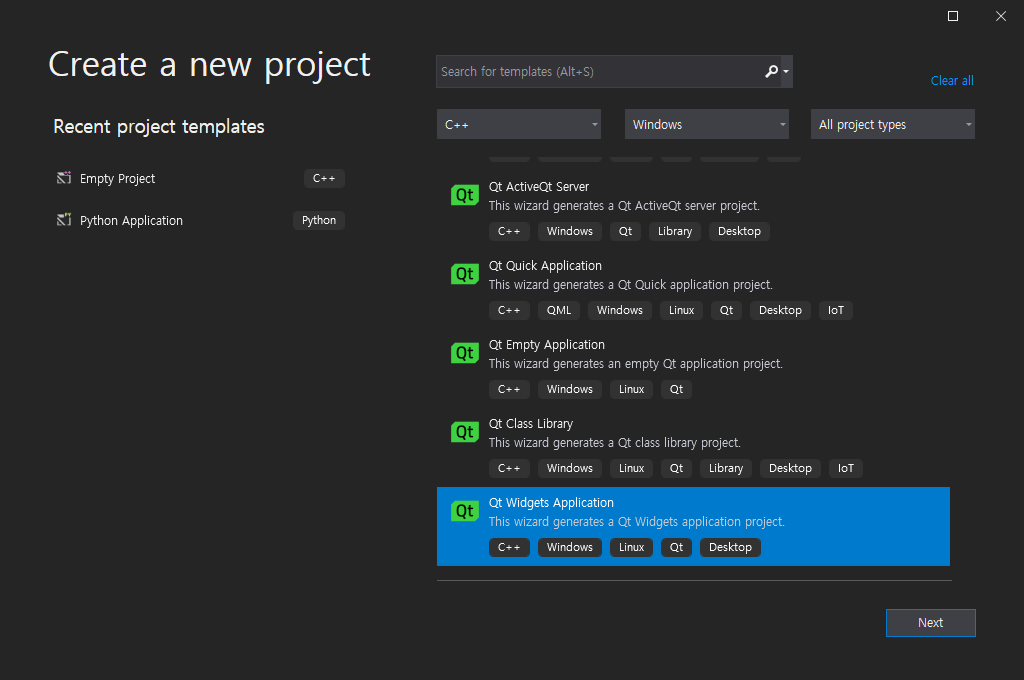The image size is (1024, 680).
Task: Click Desktop tag under Qt ActiveQt Server
Action: pos(739,231)
